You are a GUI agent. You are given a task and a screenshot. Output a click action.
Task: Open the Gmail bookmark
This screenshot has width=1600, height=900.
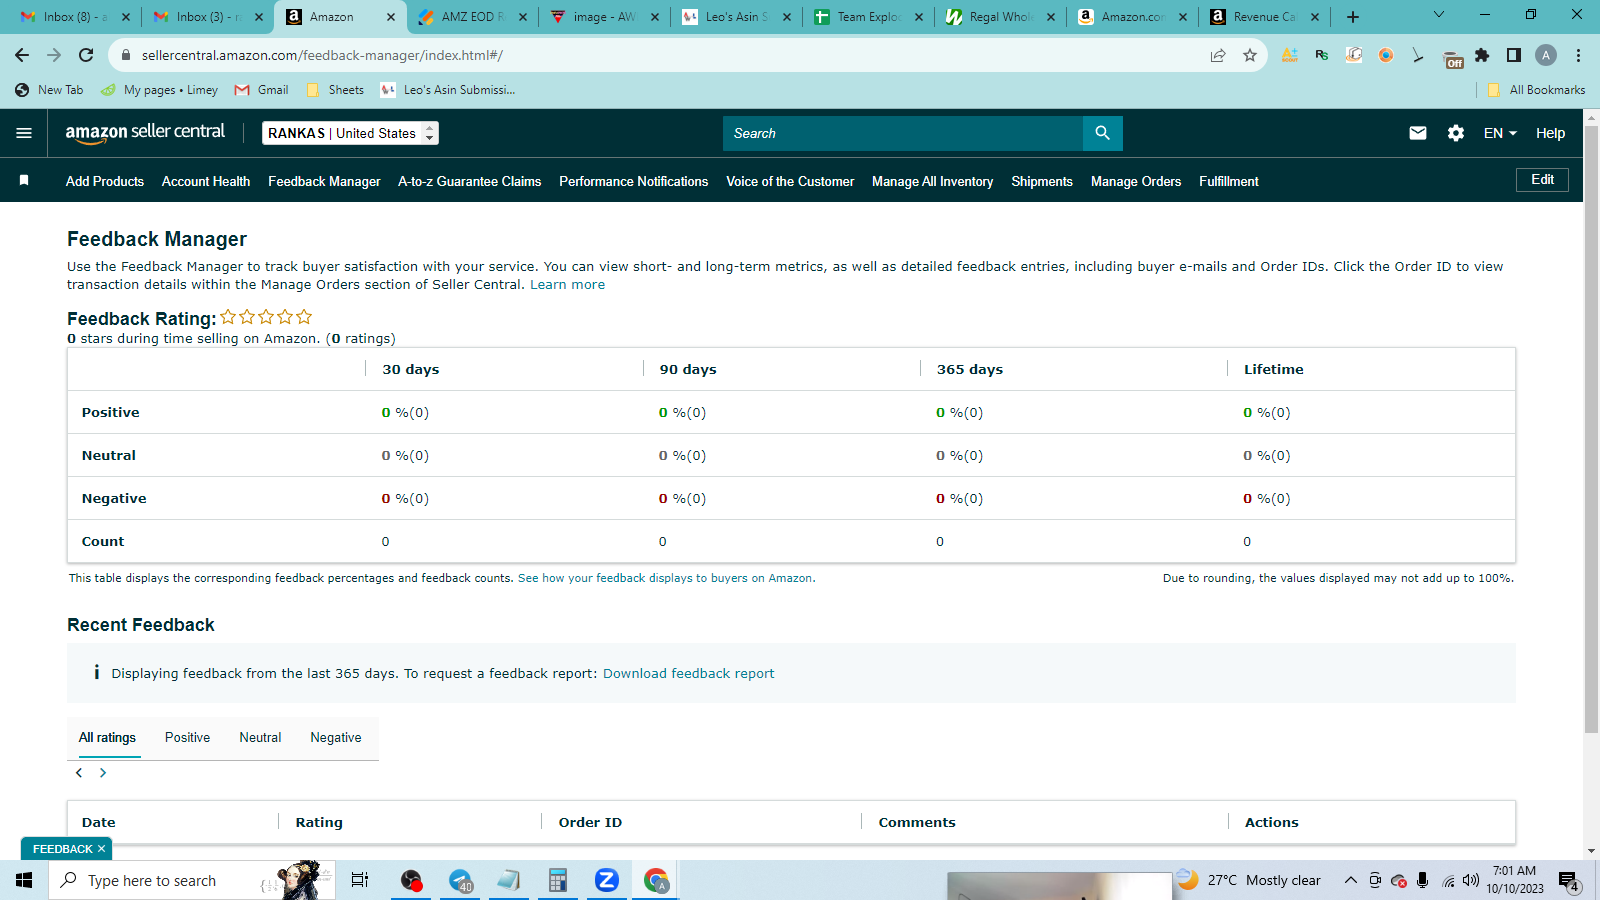pos(261,90)
